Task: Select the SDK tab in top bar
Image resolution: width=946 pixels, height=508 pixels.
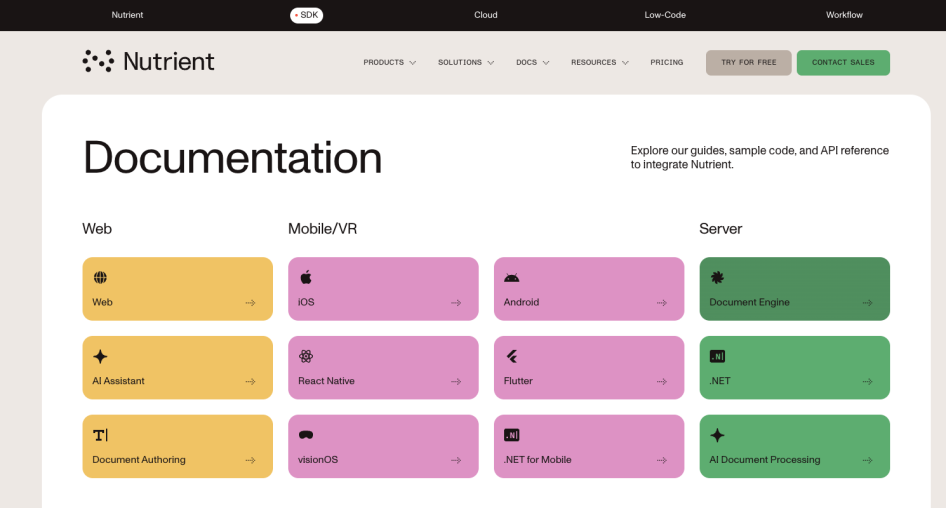Action: 306,15
